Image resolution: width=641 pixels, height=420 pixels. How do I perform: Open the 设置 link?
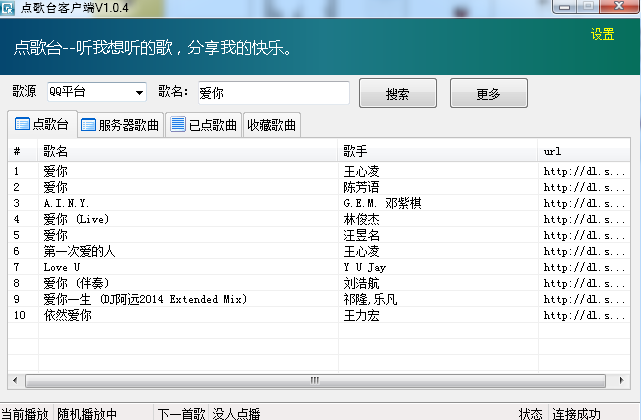(602, 33)
